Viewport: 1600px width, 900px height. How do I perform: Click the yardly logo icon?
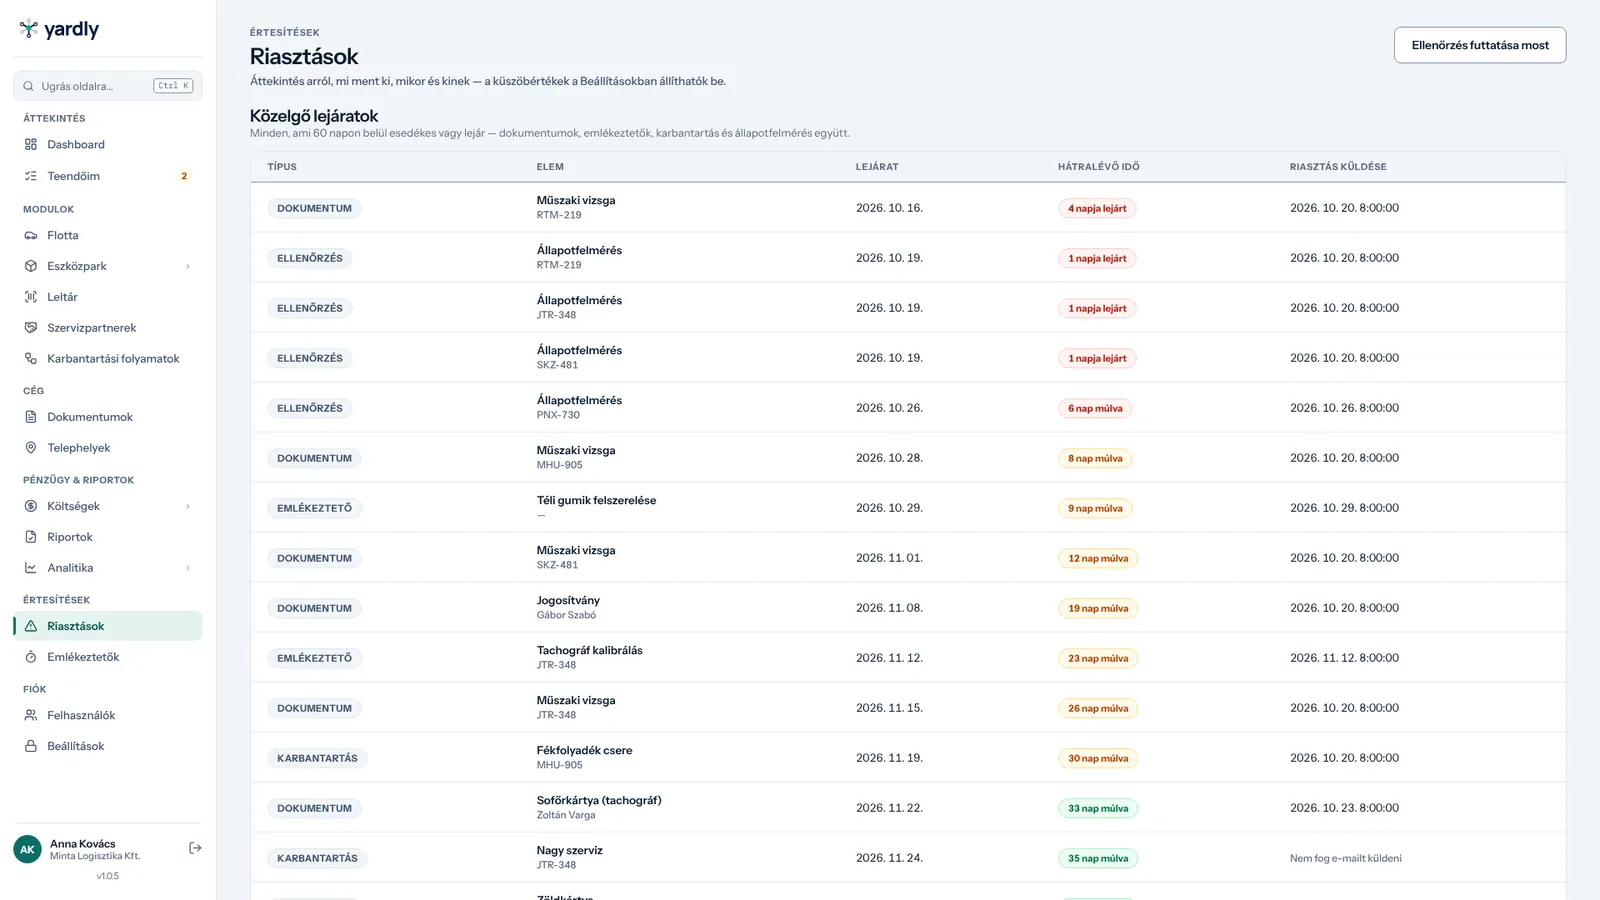pyautogui.click(x=29, y=29)
